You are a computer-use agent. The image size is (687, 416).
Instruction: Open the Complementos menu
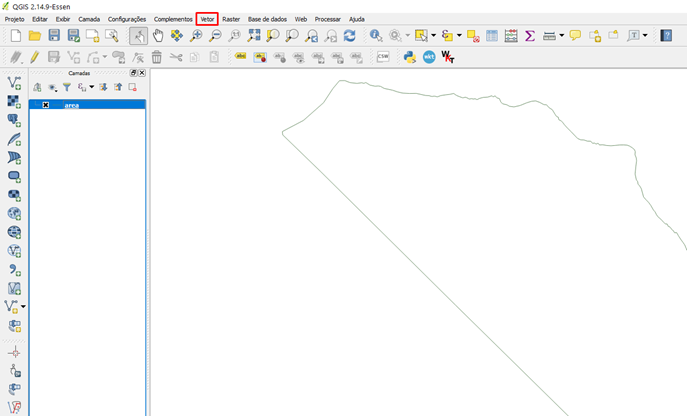173,19
